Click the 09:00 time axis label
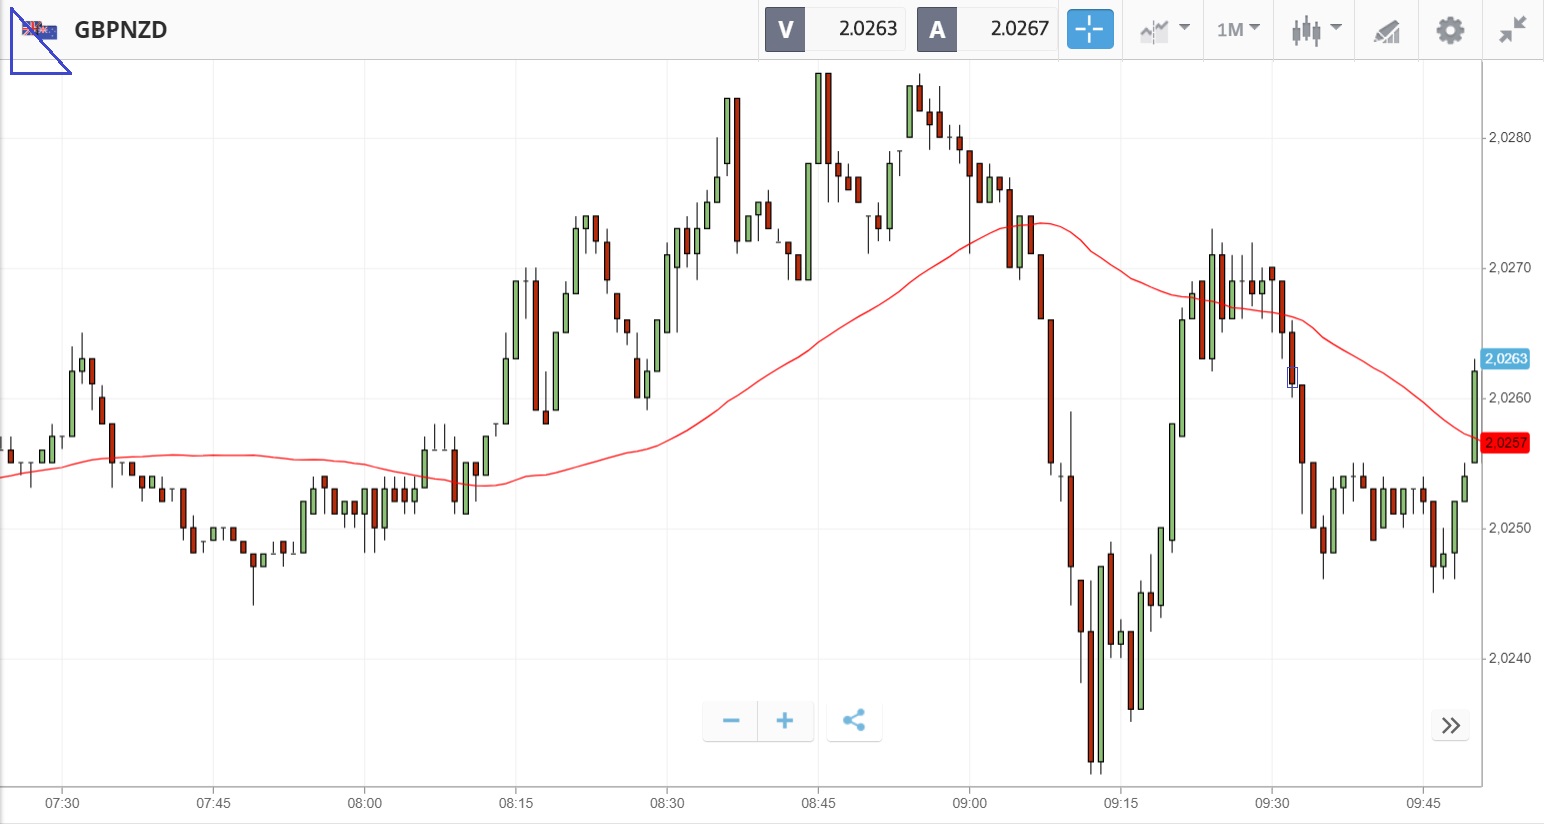This screenshot has height=824, width=1544. tap(969, 803)
